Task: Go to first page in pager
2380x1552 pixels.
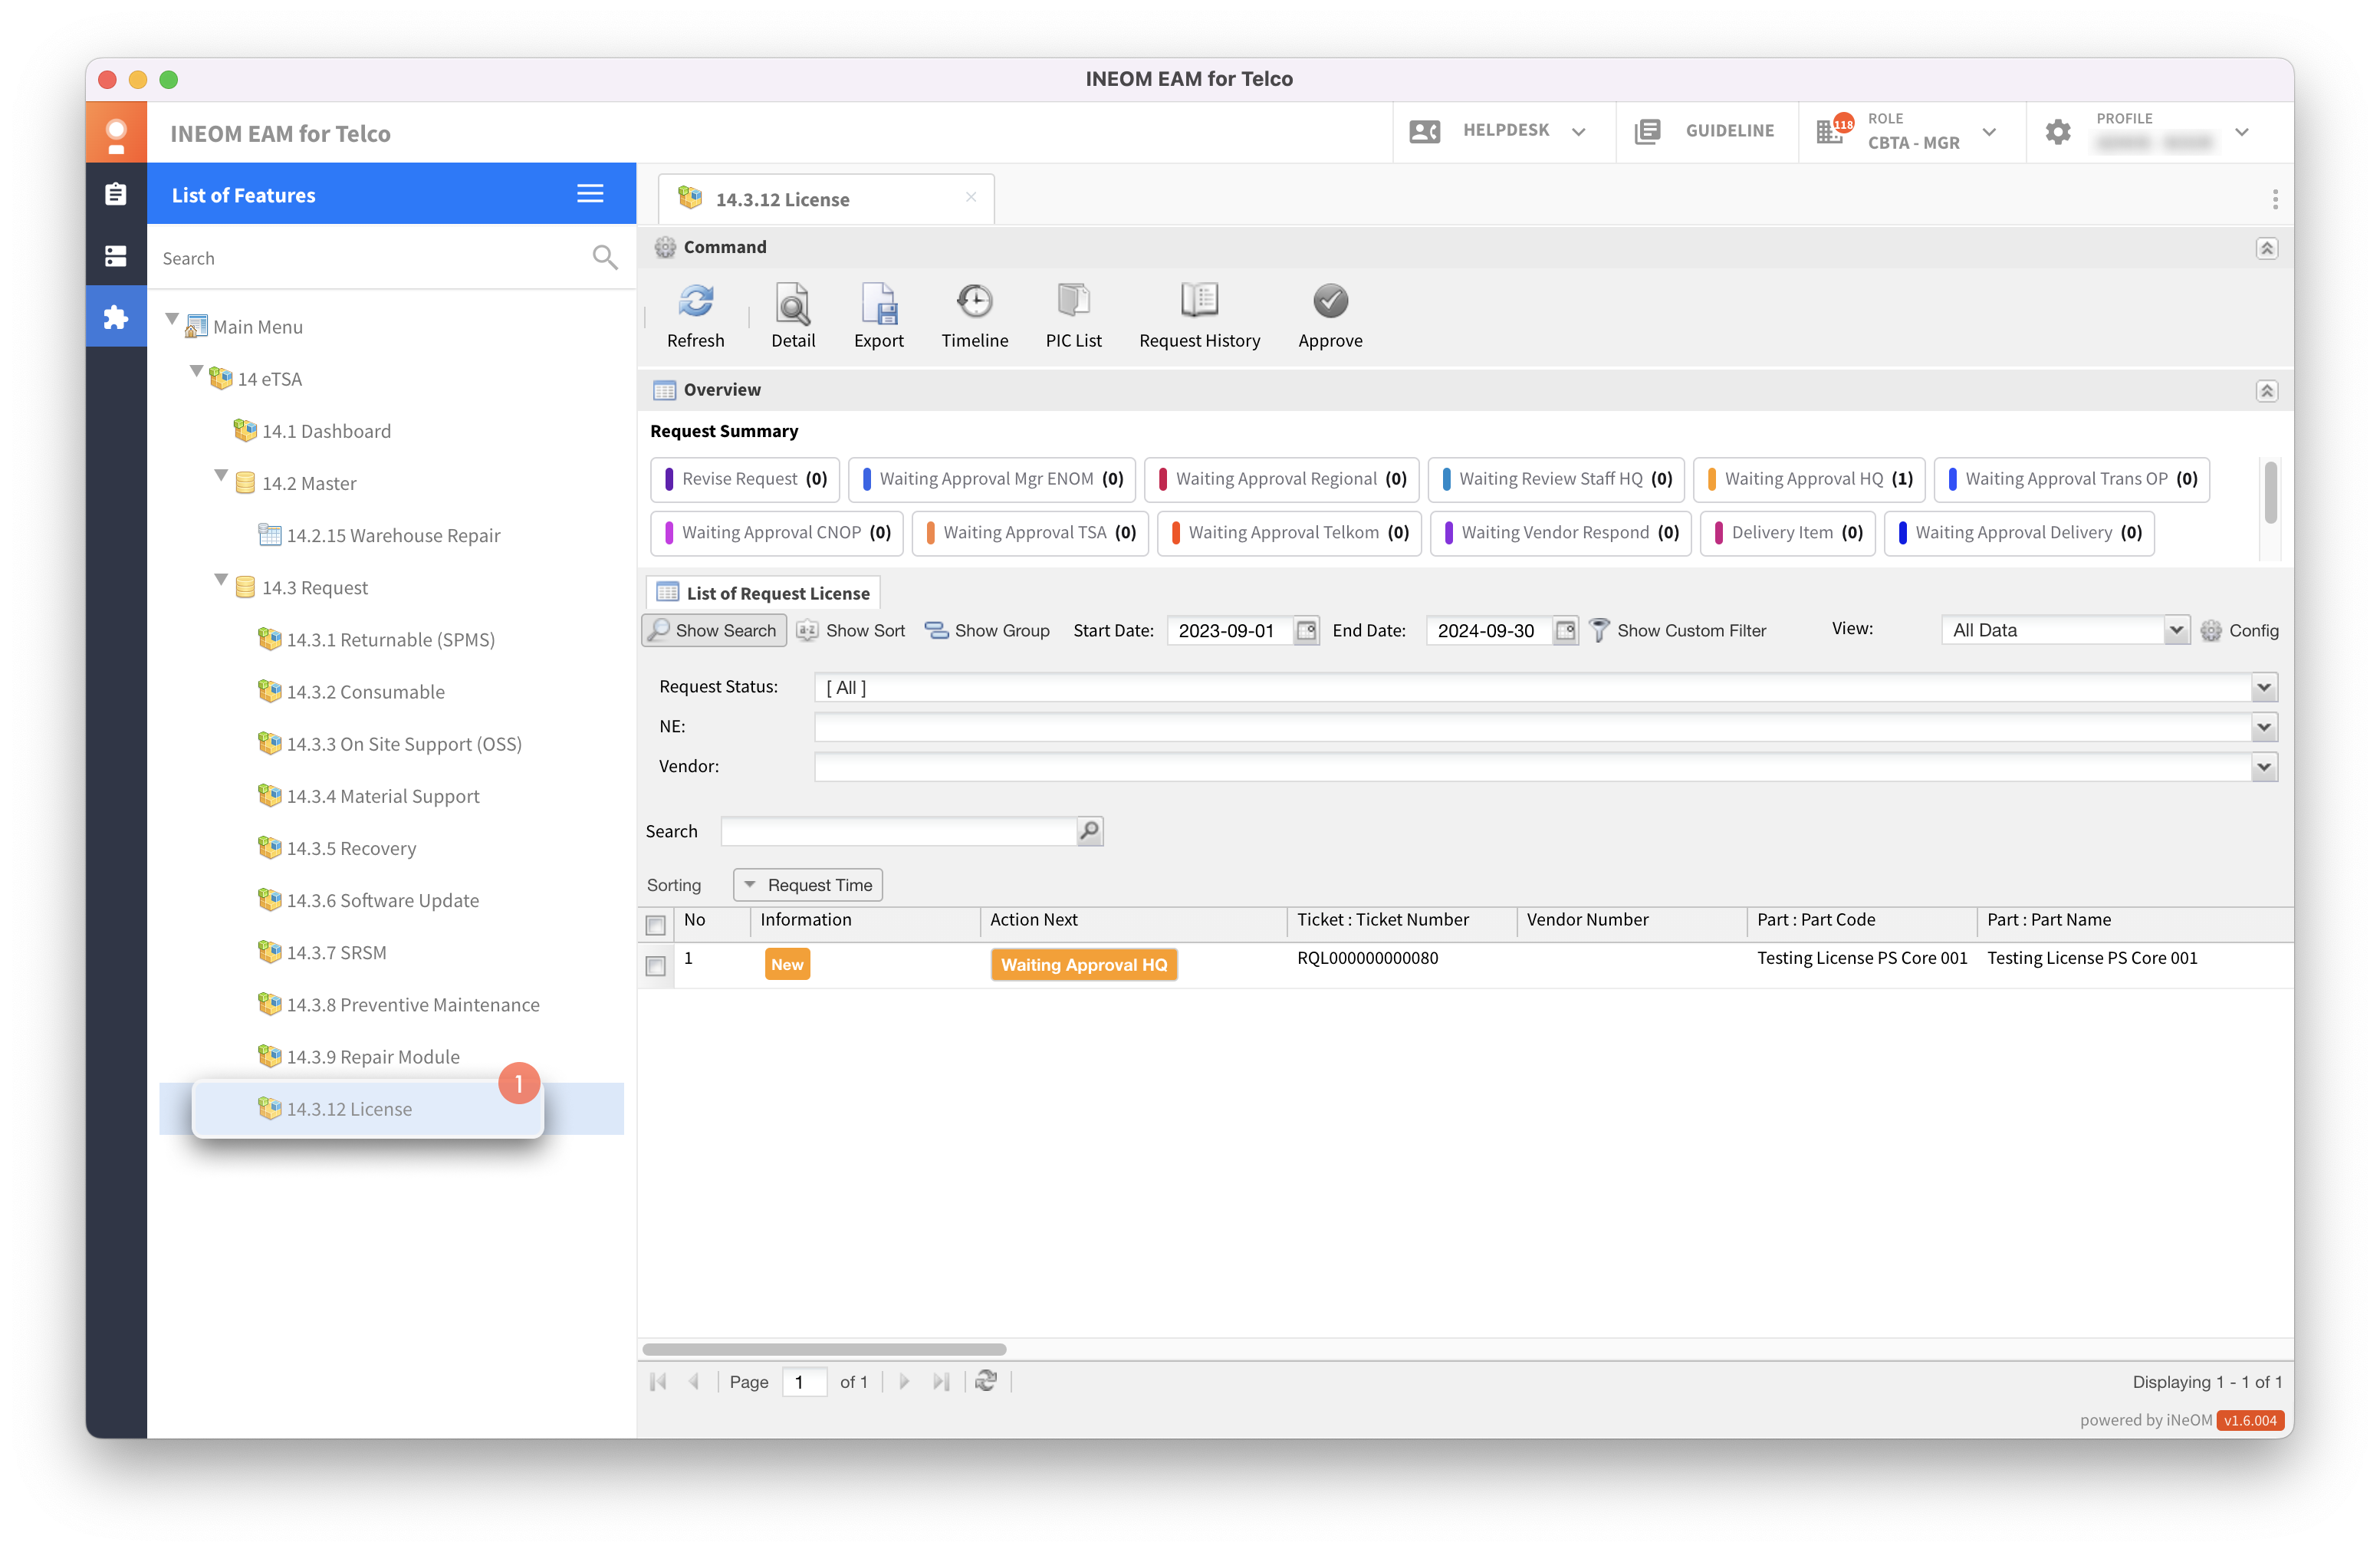Action: [x=658, y=1382]
